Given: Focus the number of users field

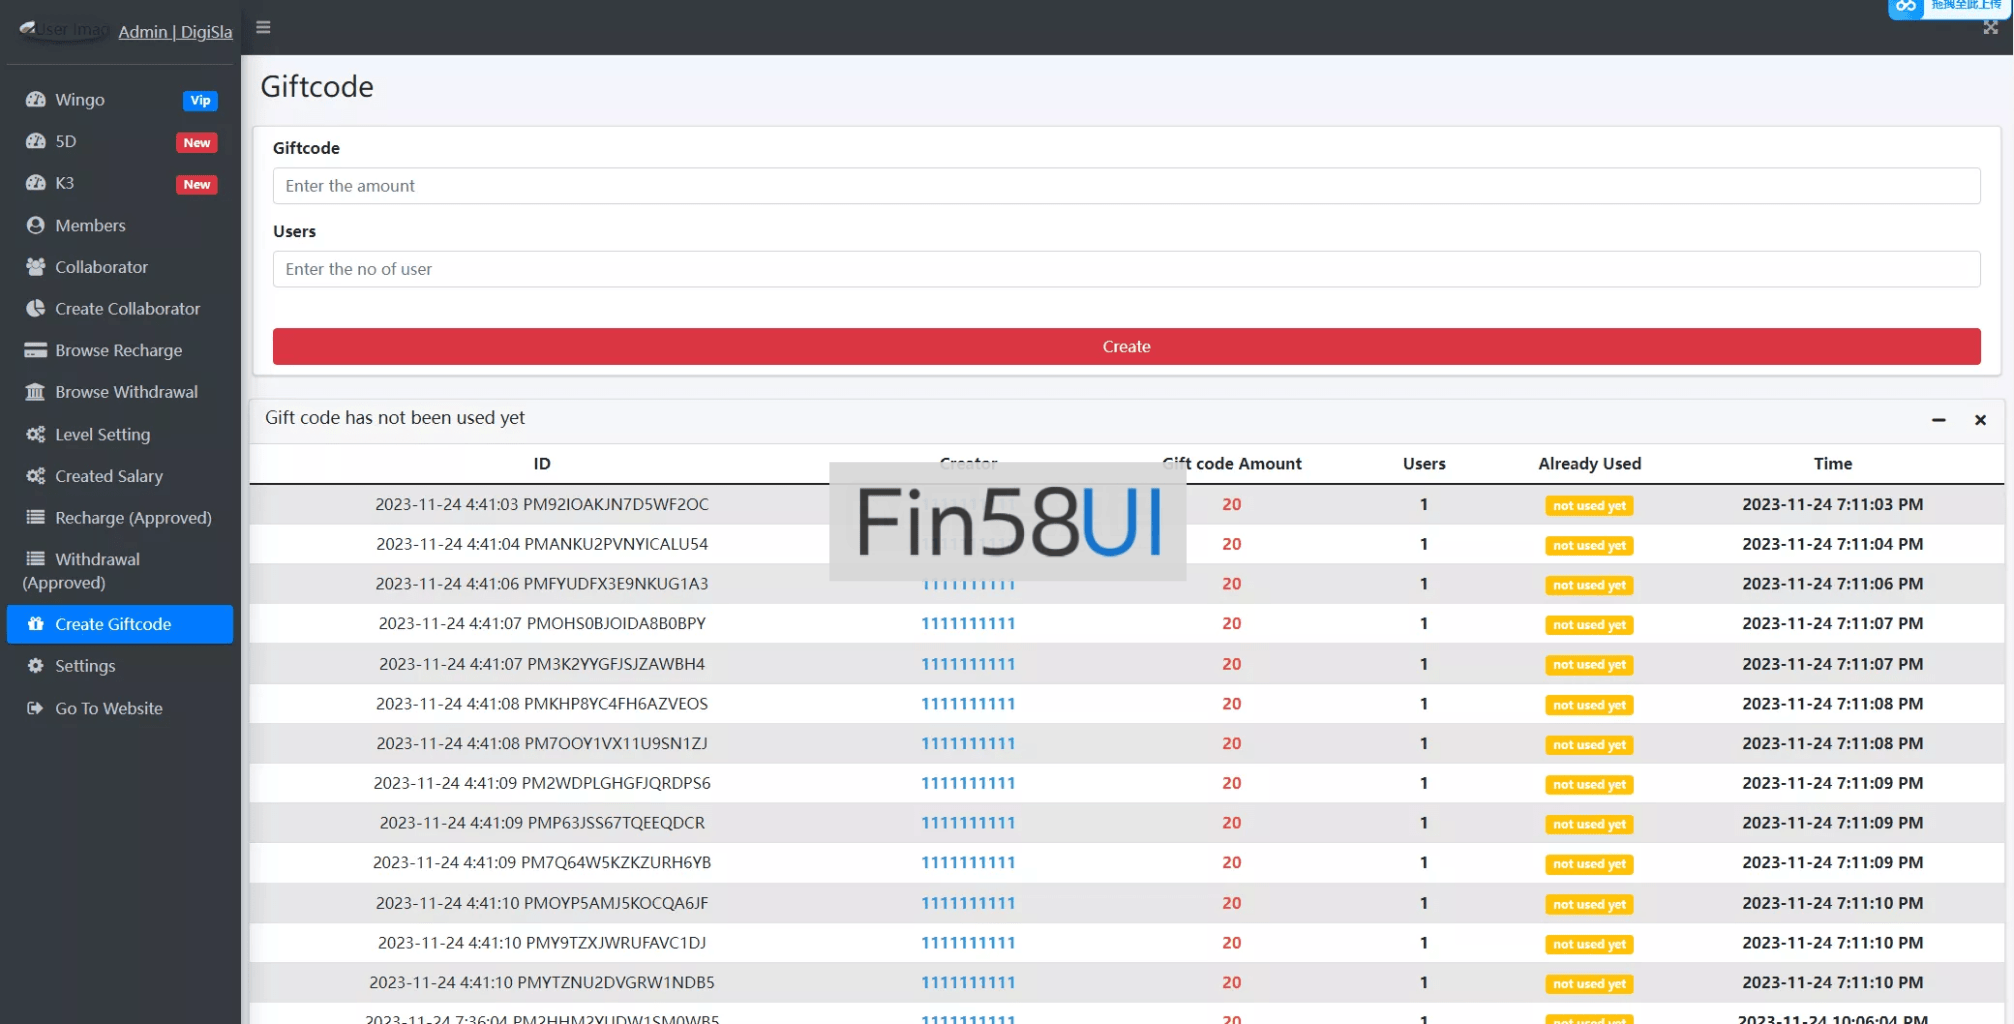Looking at the screenshot, I should pyautogui.click(x=1126, y=269).
